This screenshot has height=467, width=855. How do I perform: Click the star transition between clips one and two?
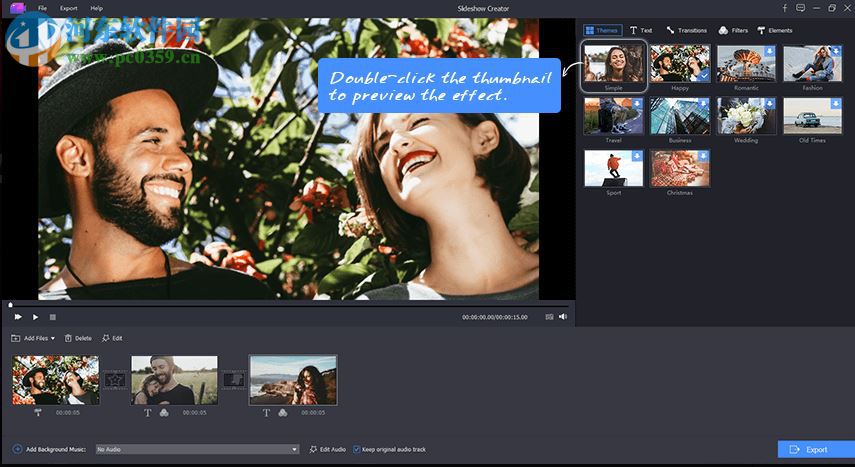[115, 380]
